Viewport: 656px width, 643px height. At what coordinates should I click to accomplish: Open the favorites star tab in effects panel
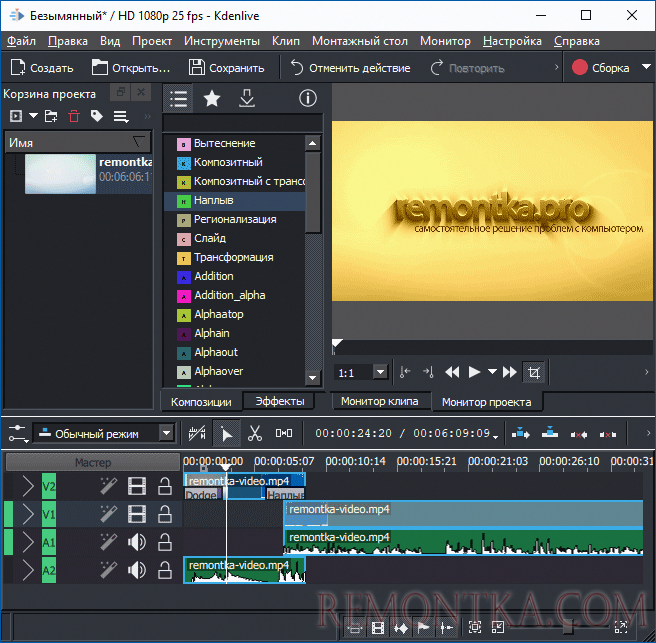212,98
